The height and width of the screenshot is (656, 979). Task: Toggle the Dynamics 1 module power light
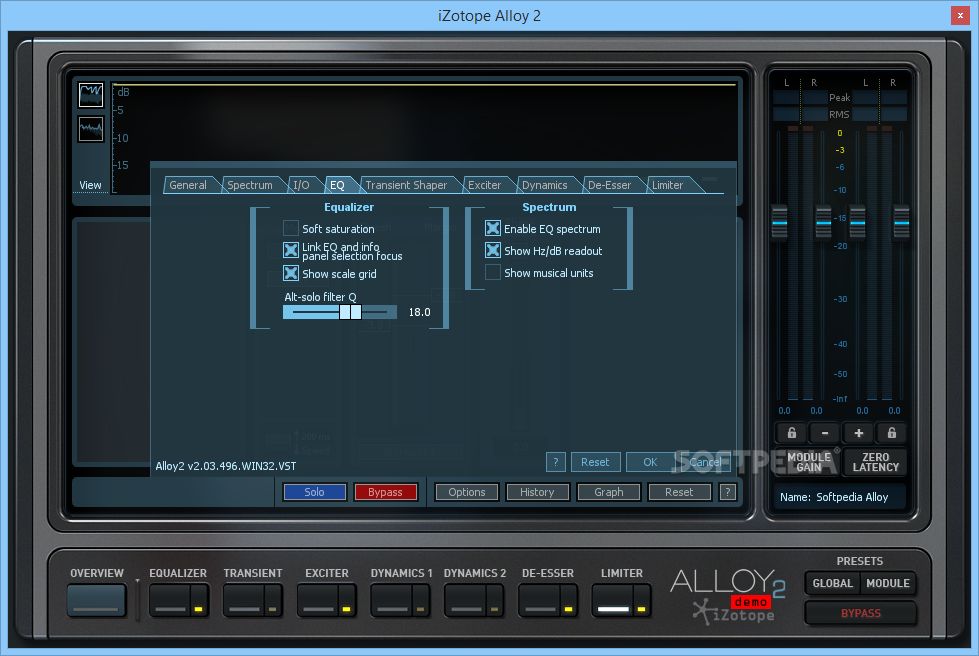(x=420, y=609)
